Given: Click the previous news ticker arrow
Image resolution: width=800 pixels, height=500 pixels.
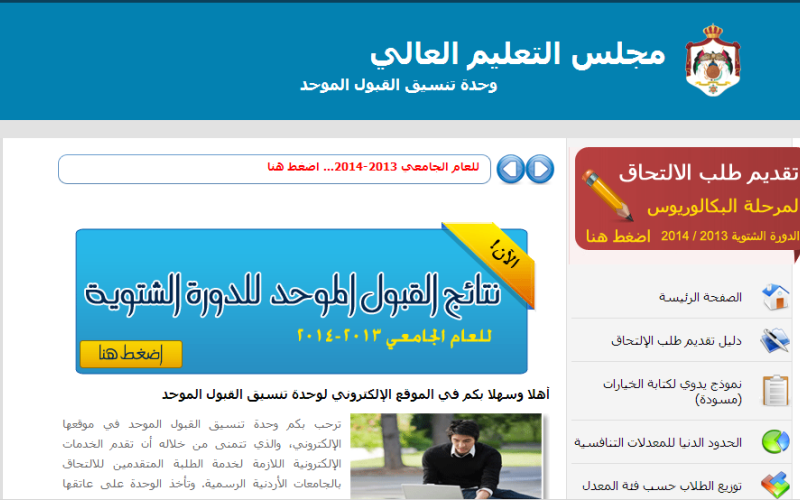Looking at the screenshot, I should click(510, 169).
